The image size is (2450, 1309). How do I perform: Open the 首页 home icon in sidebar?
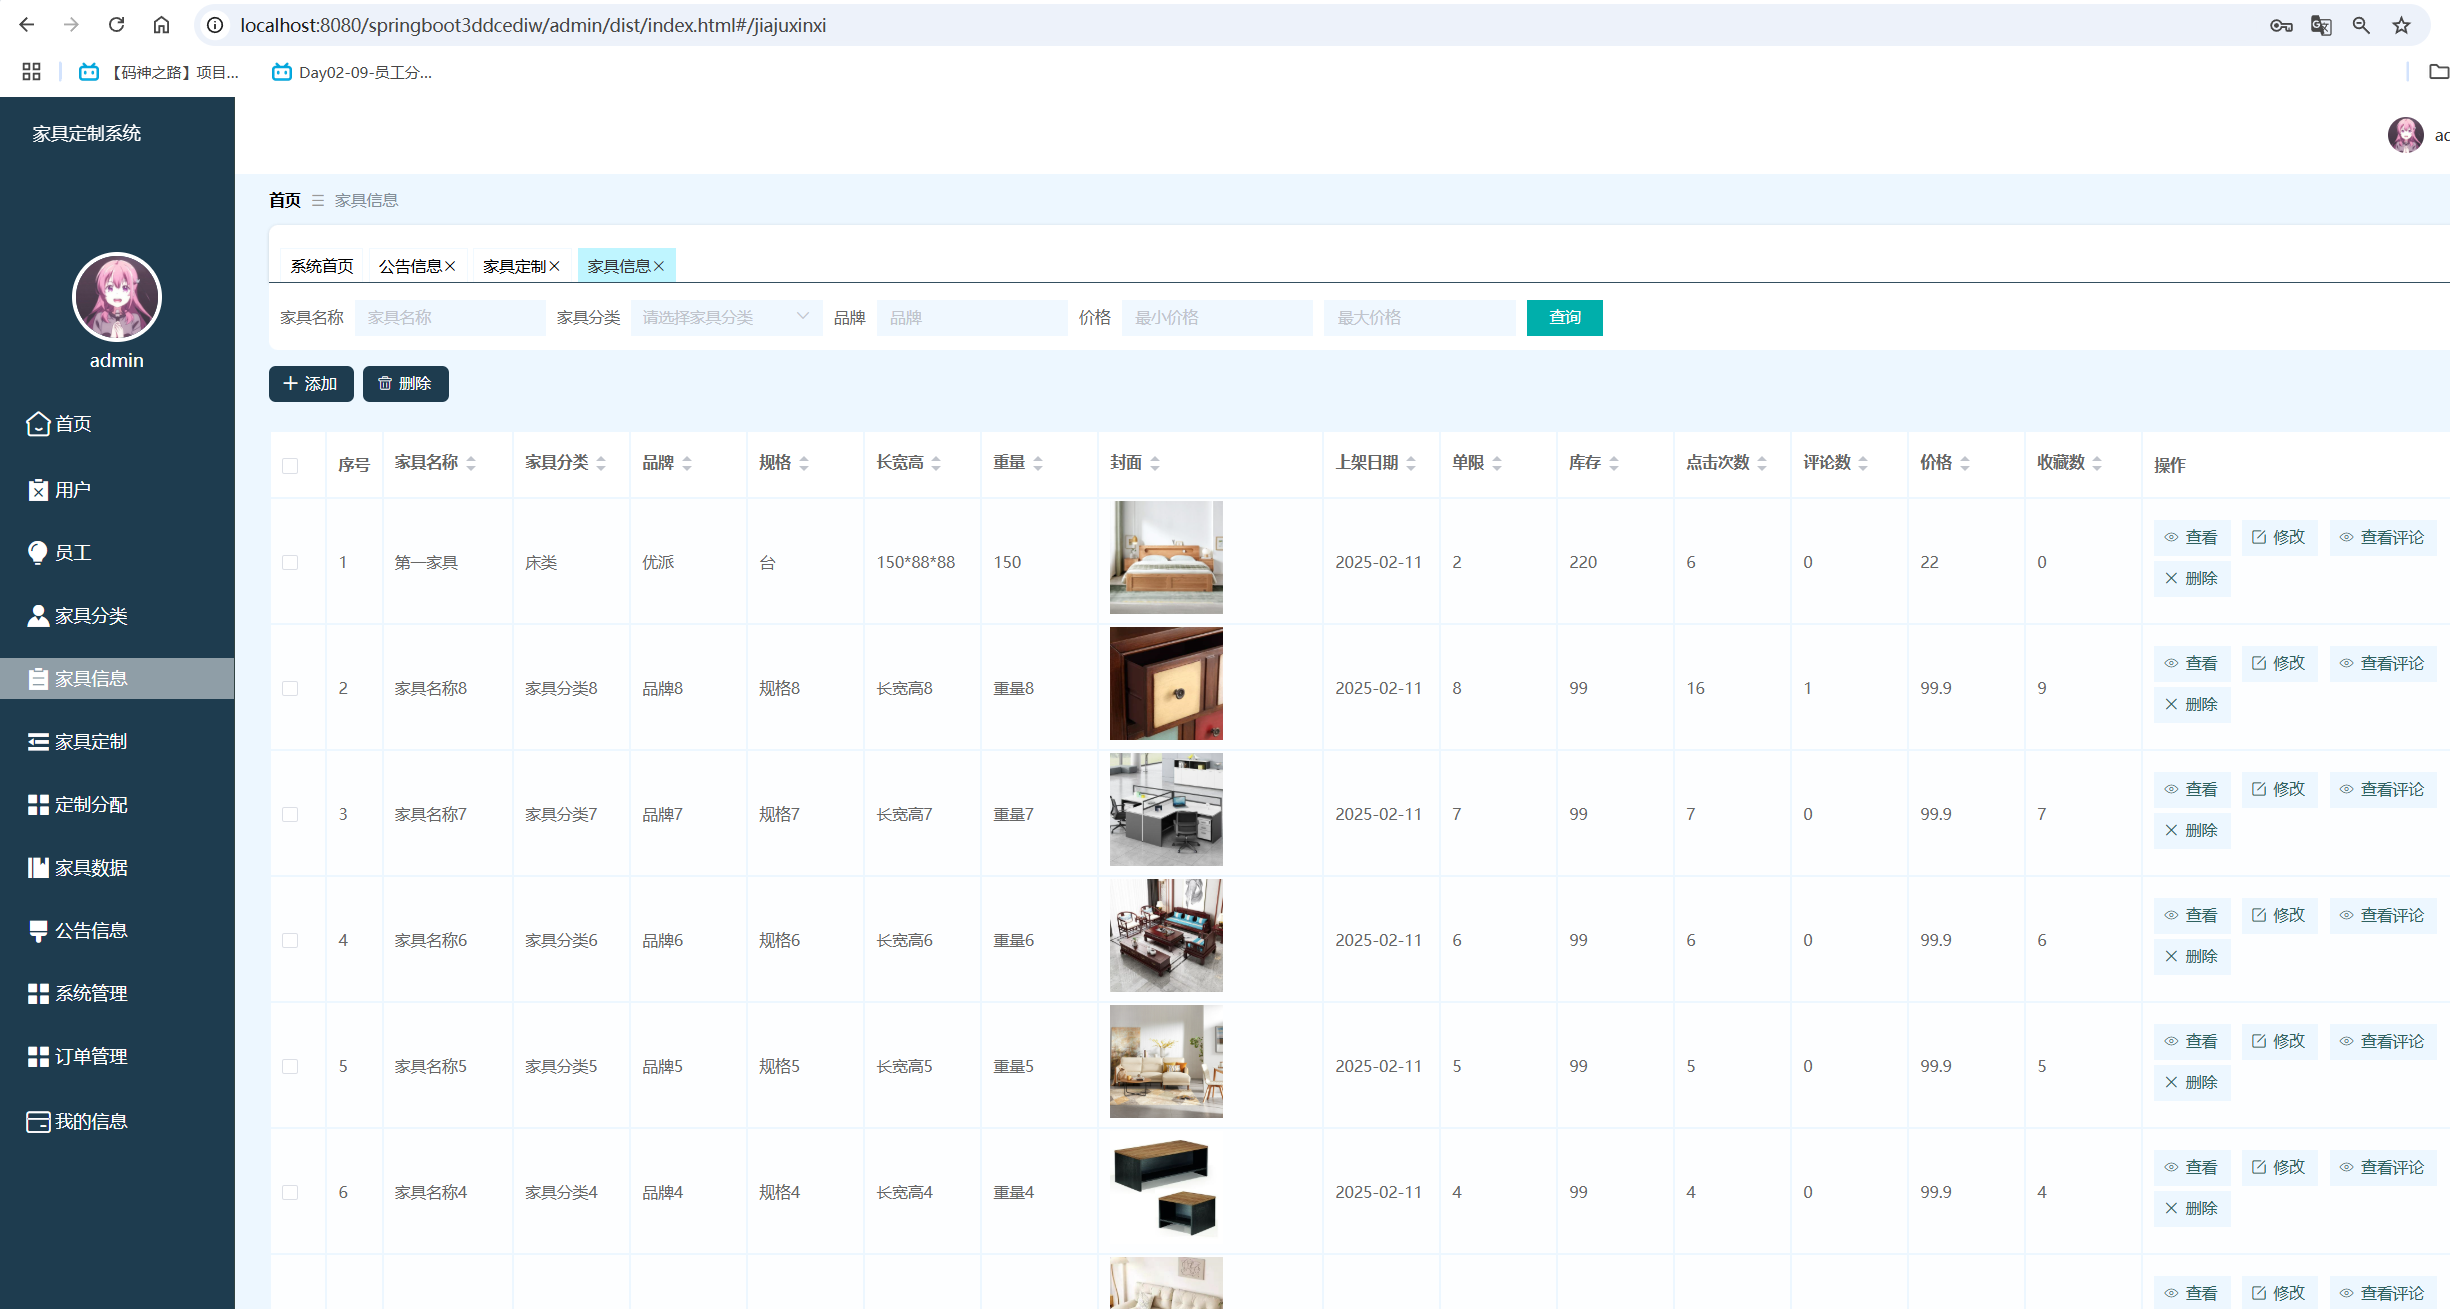coord(38,424)
